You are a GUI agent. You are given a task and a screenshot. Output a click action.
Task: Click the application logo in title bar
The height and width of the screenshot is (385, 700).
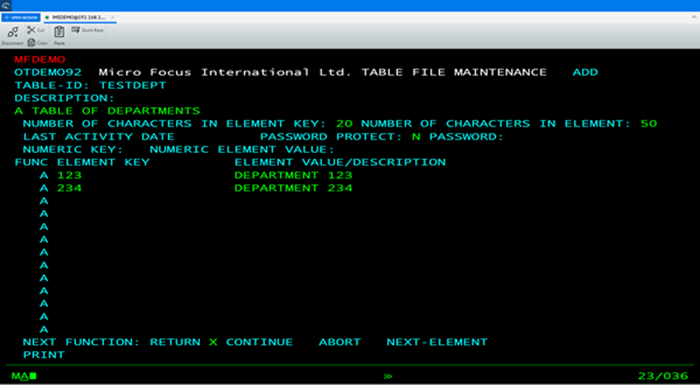click(x=6, y=5)
